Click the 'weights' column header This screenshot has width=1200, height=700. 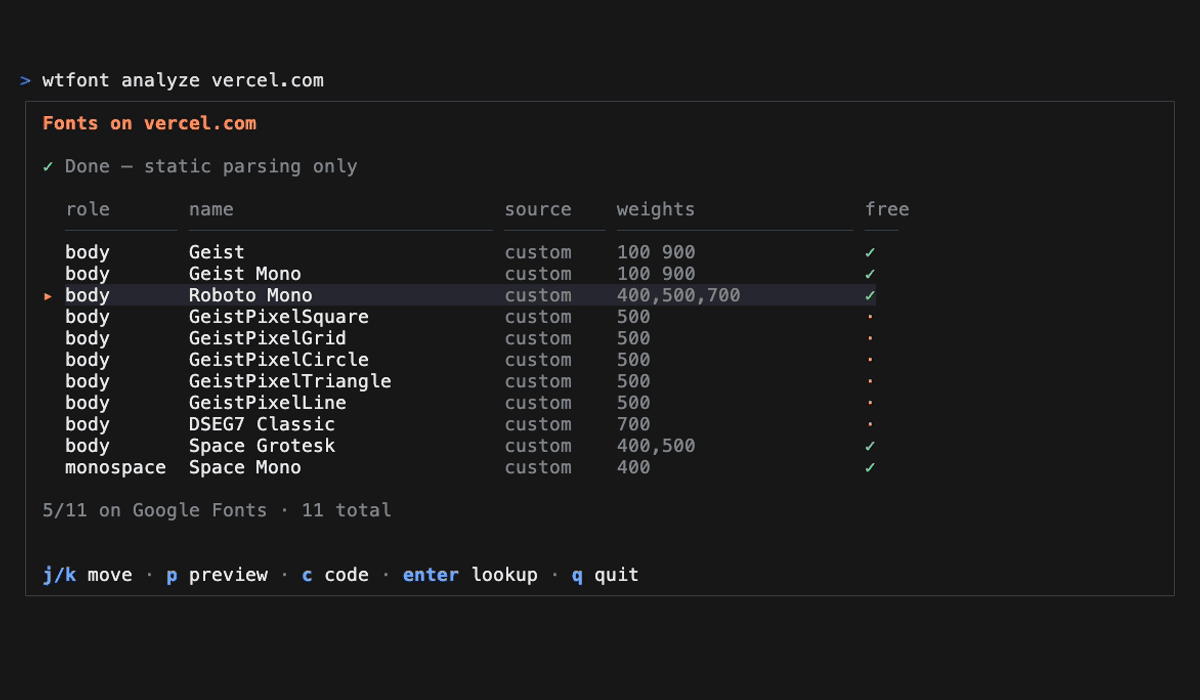[656, 209]
